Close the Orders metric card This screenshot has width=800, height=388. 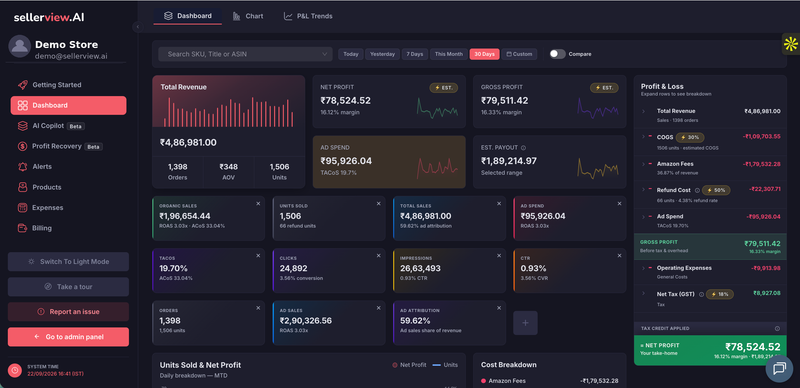click(x=258, y=308)
